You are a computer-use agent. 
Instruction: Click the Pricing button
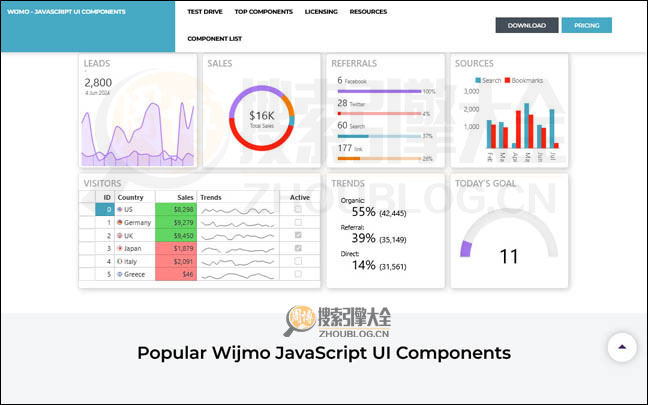pyautogui.click(x=587, y=25)
